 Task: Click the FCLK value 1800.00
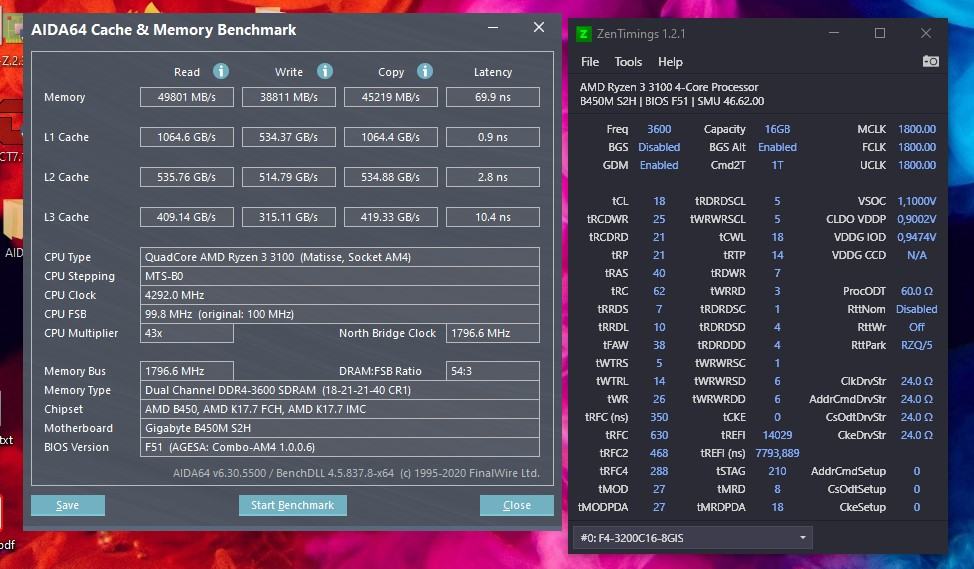click(x=916, y=147)
